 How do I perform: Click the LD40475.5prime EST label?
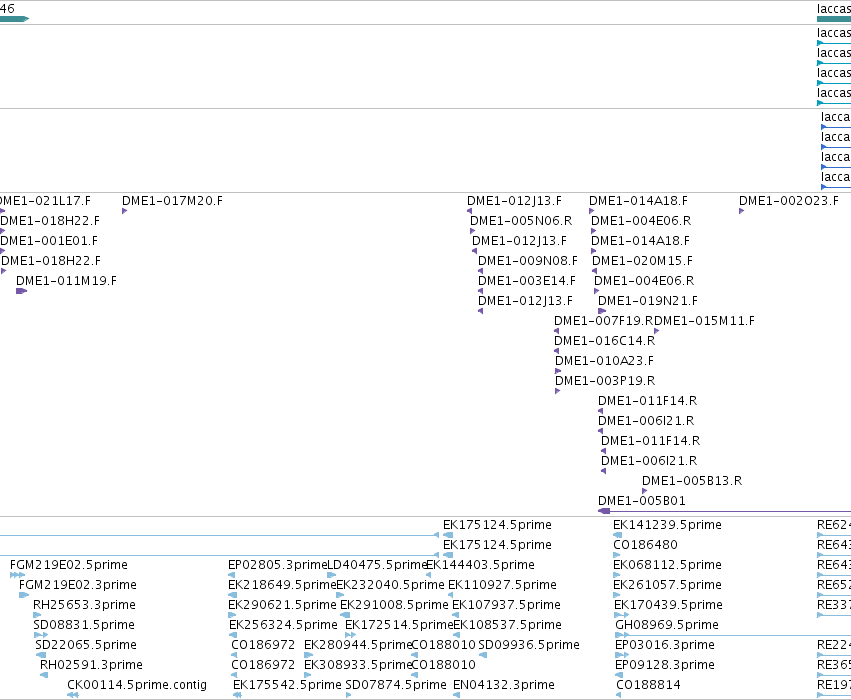tap(377, 565)
